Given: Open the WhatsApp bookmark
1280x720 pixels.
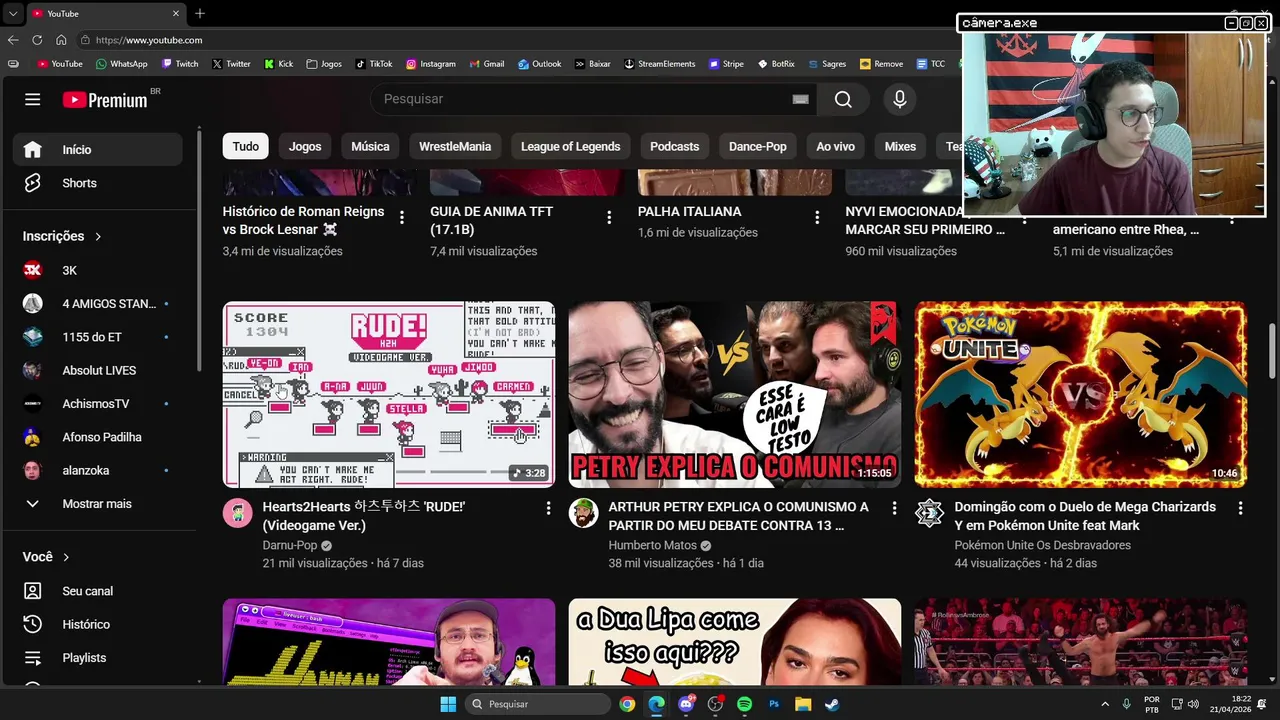Looking at the screenshot, I should [121, 64].
